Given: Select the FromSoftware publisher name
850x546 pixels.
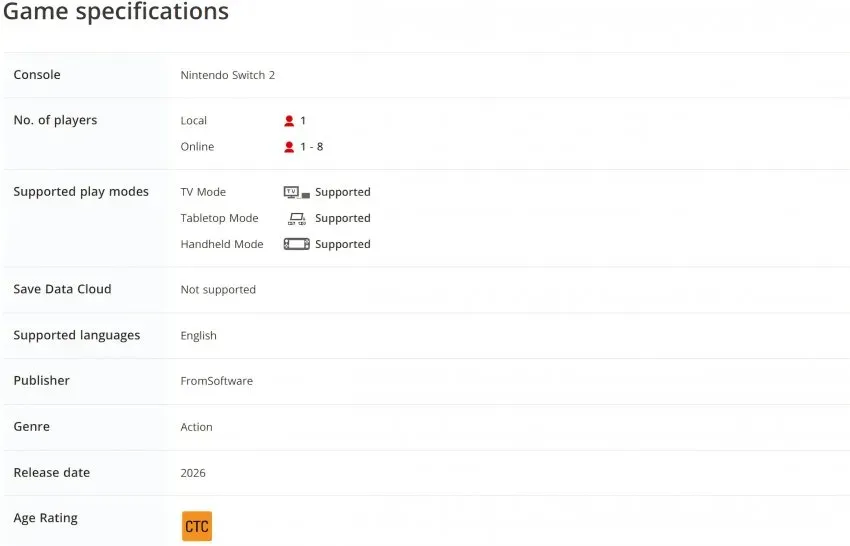Looking at the screenshot, I should (x=217, y=381).
